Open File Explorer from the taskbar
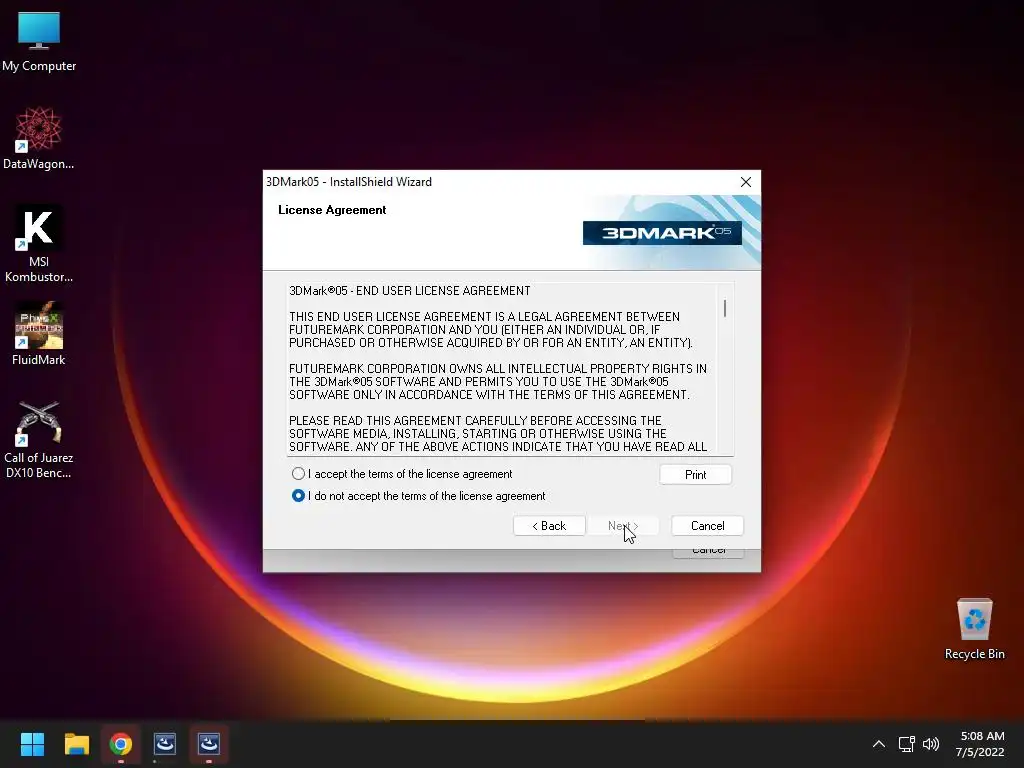Screen dimensions: 1024x768 click(76, 744)
